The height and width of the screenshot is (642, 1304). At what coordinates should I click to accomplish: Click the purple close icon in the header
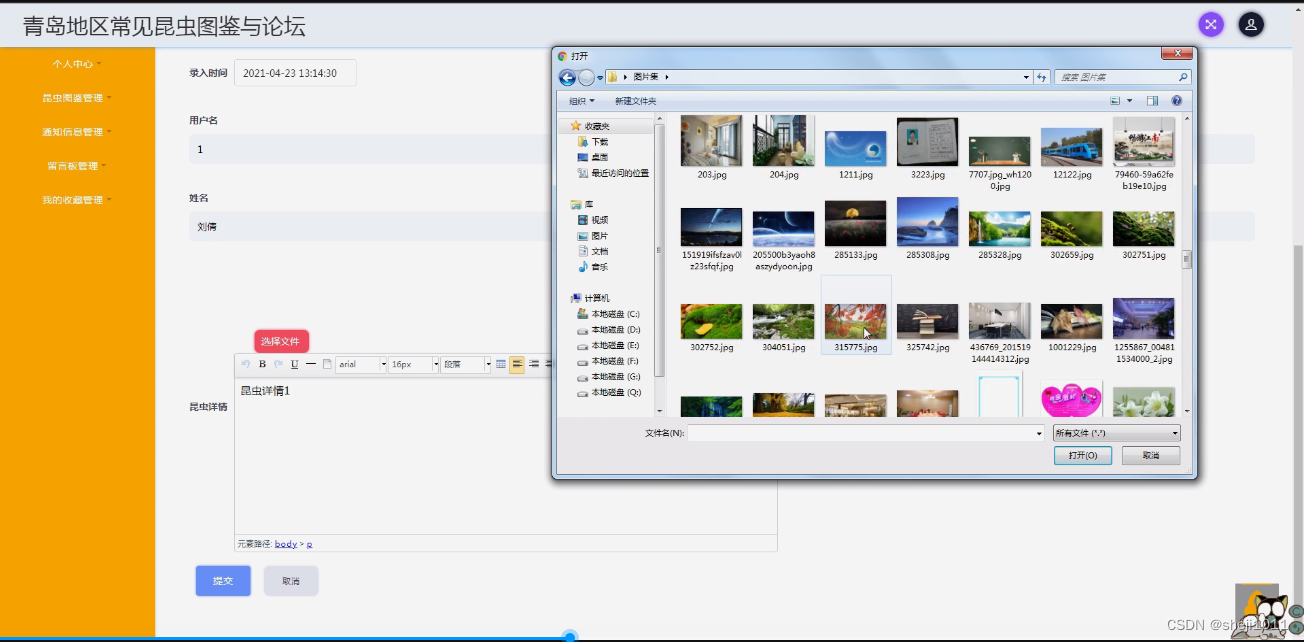1211,23
